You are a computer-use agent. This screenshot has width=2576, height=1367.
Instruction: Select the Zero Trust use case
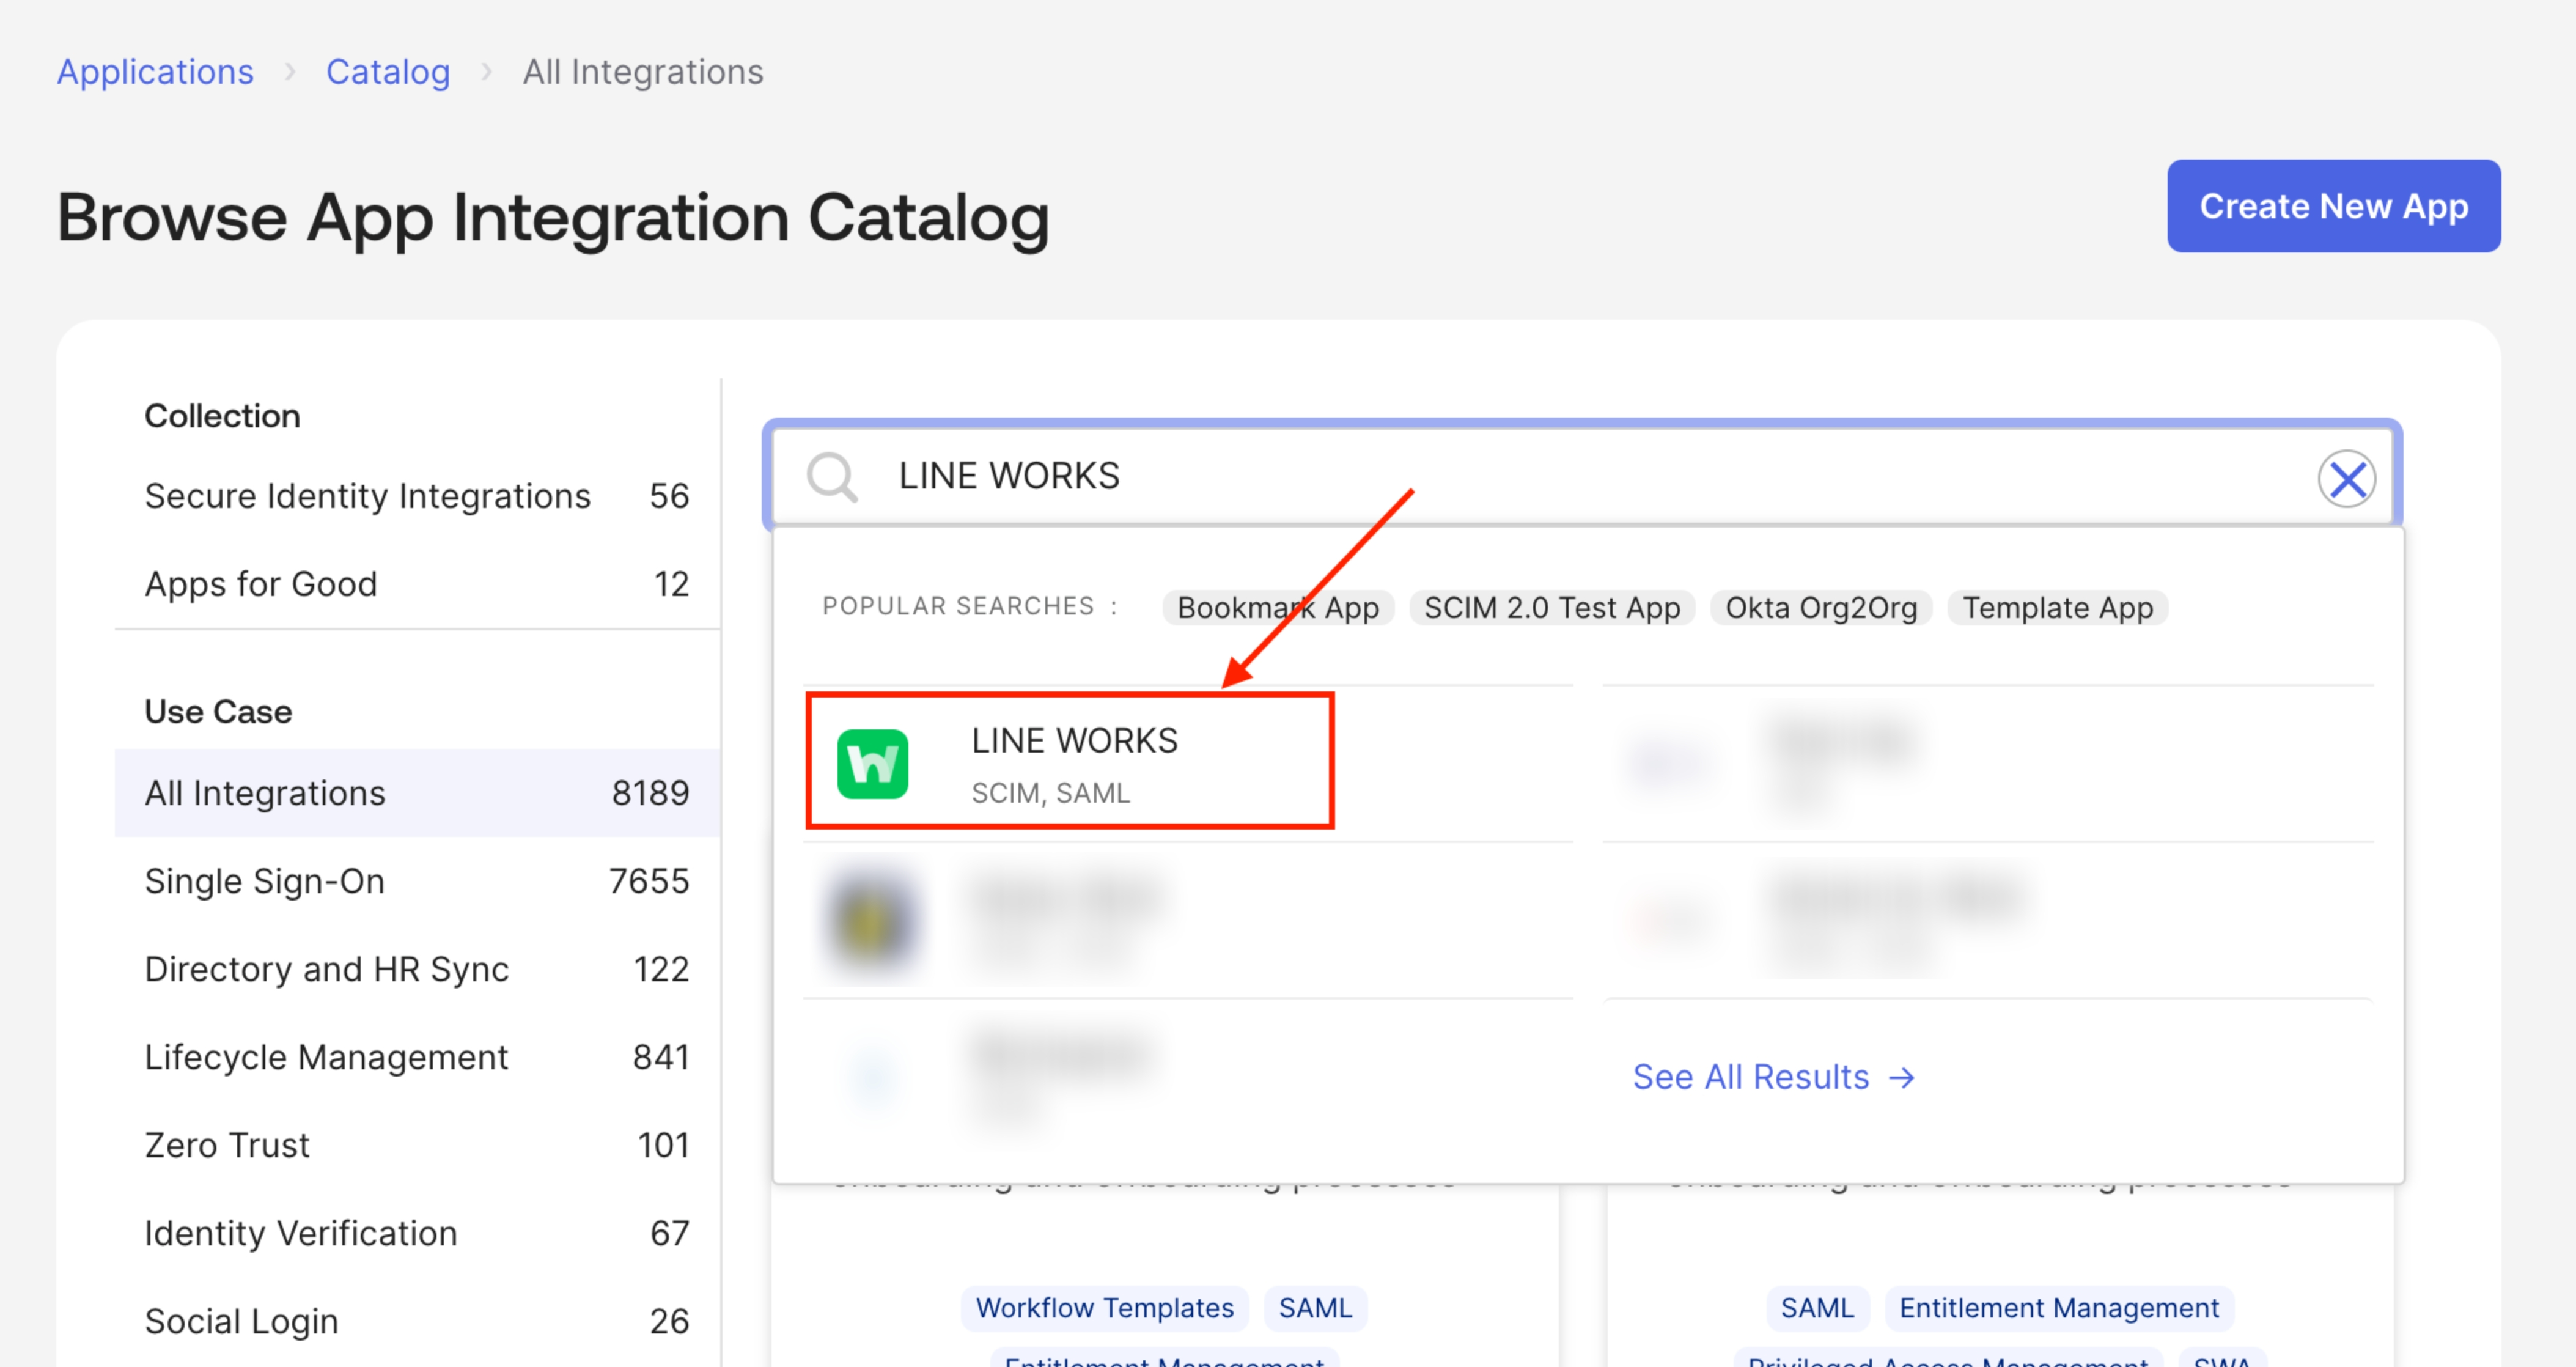[x=417, y=1145]
